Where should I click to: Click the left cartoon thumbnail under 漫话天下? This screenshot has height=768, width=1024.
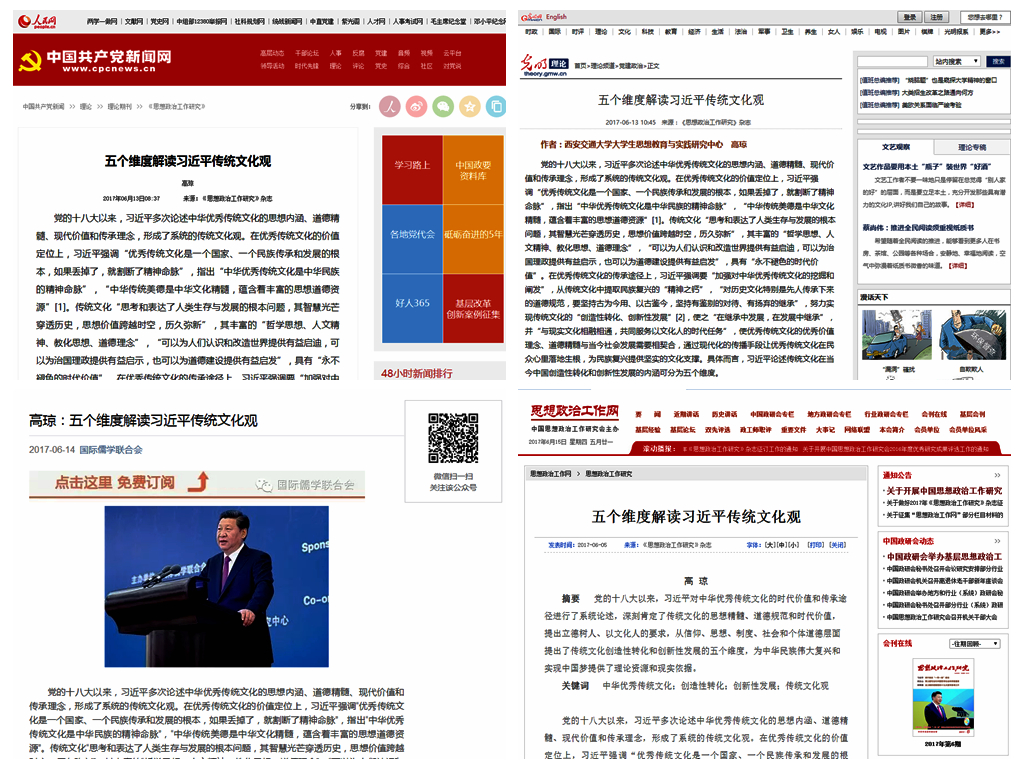click(895, 334)
